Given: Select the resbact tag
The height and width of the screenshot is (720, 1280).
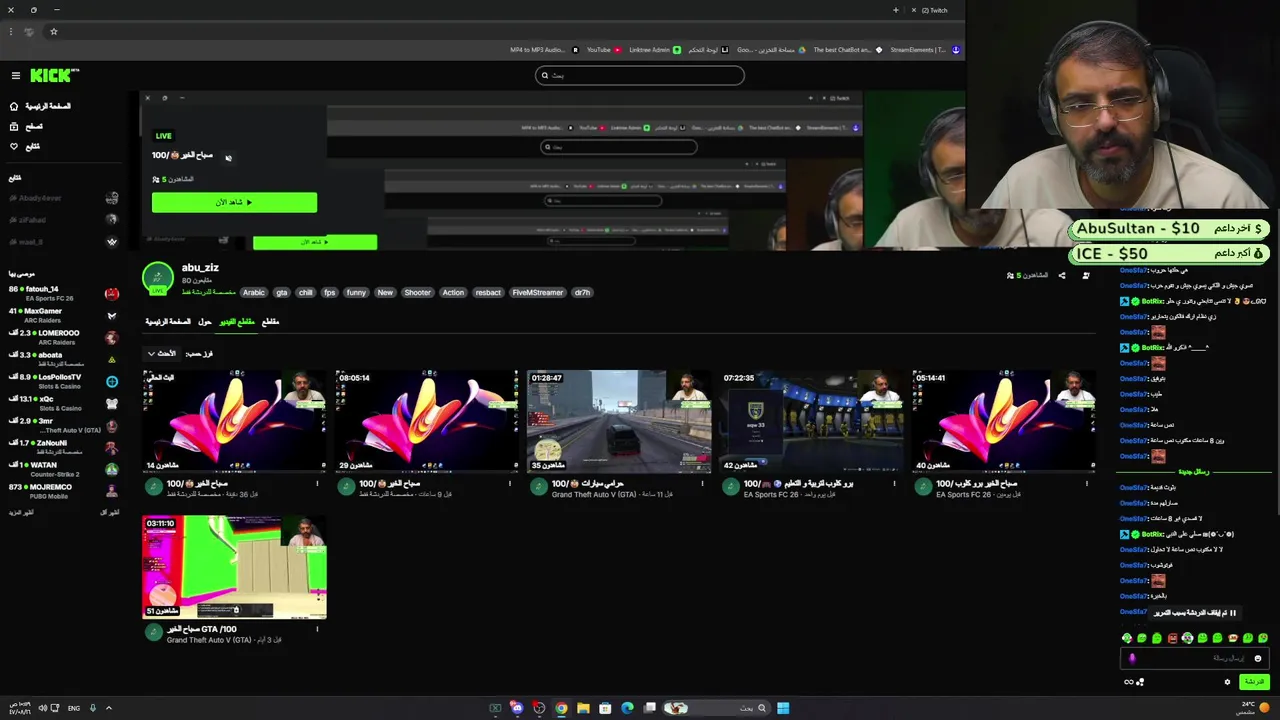Looking at the screenshot, I should click(x=488, y=293).
